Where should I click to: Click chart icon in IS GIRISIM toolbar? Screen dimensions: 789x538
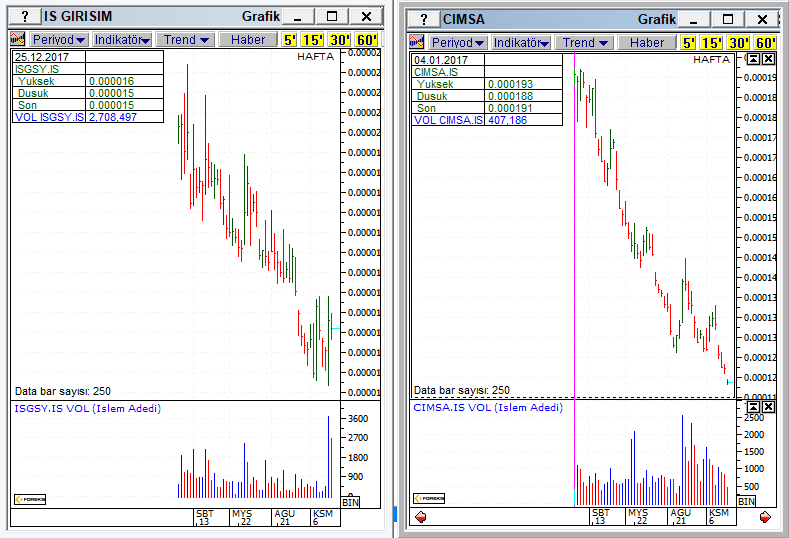click(18, 39)
